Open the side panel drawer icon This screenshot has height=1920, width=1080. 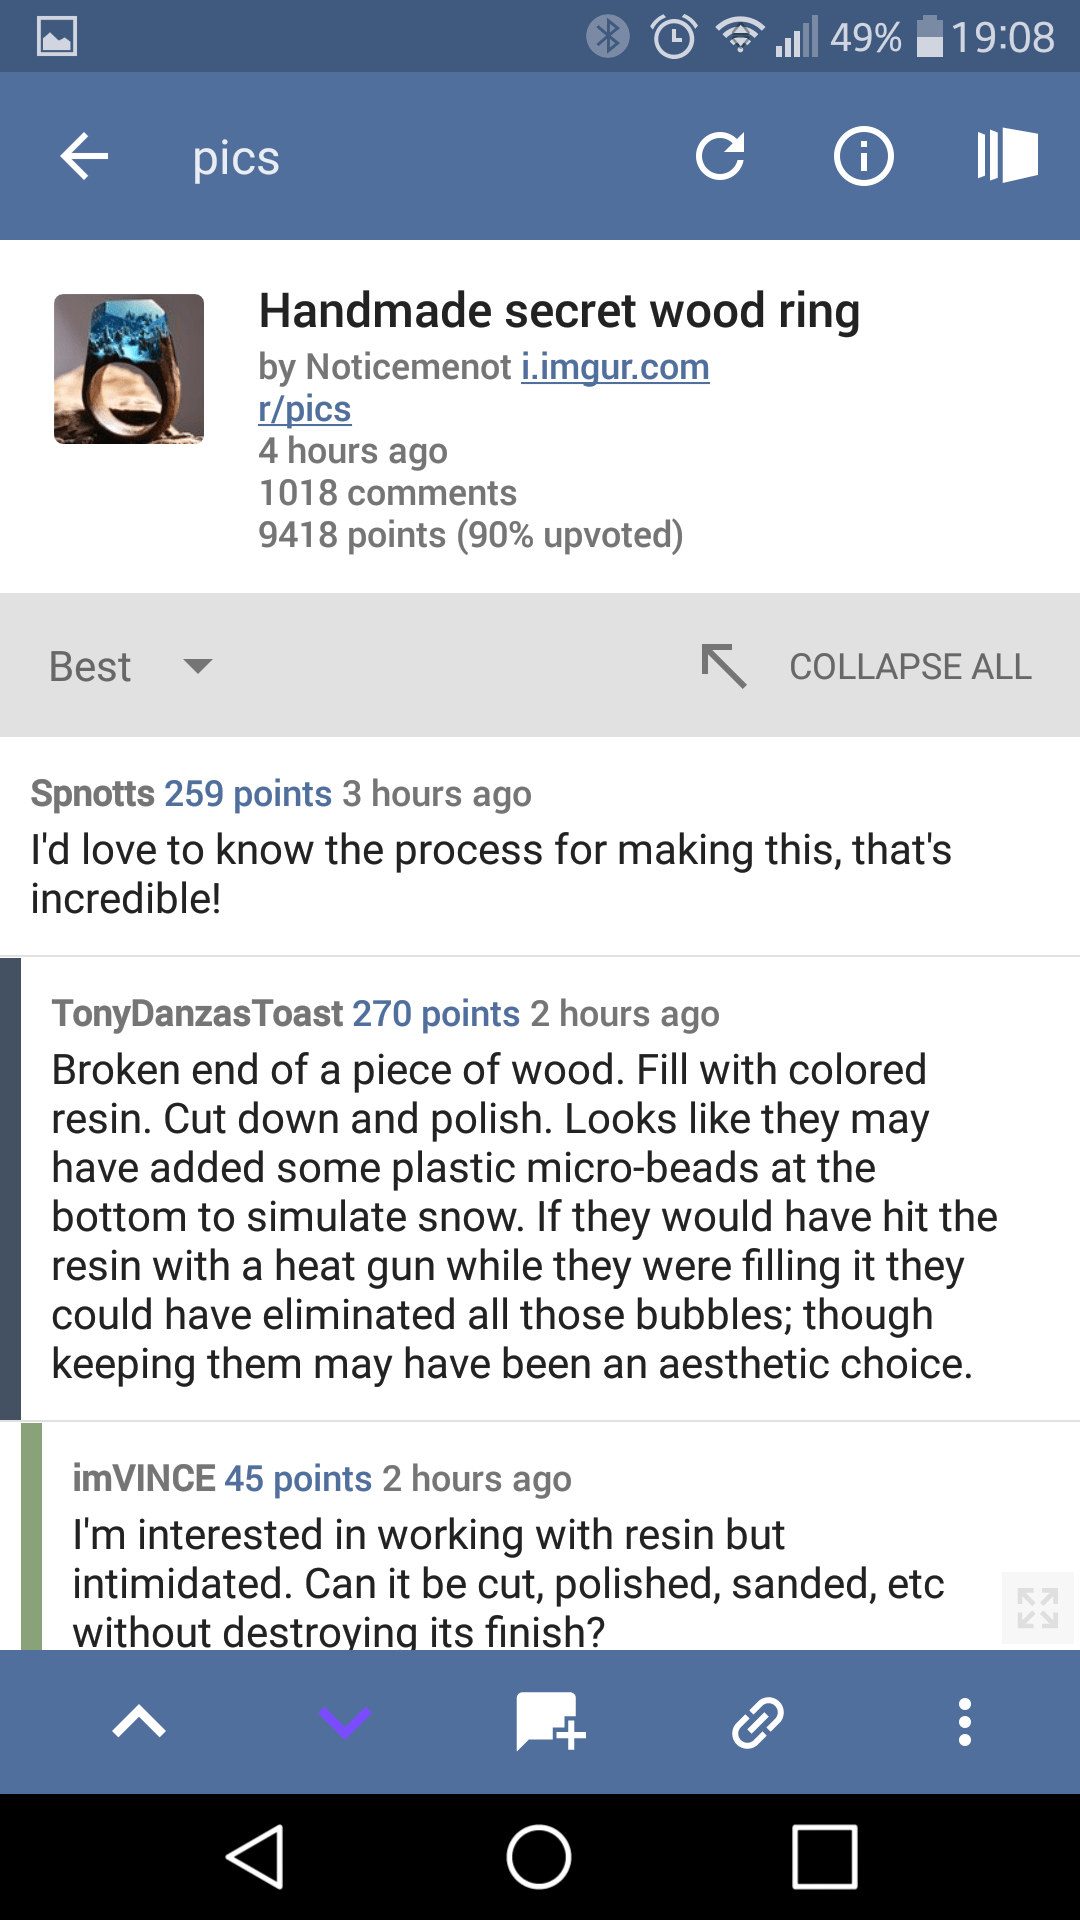[x=1007, y=156]
